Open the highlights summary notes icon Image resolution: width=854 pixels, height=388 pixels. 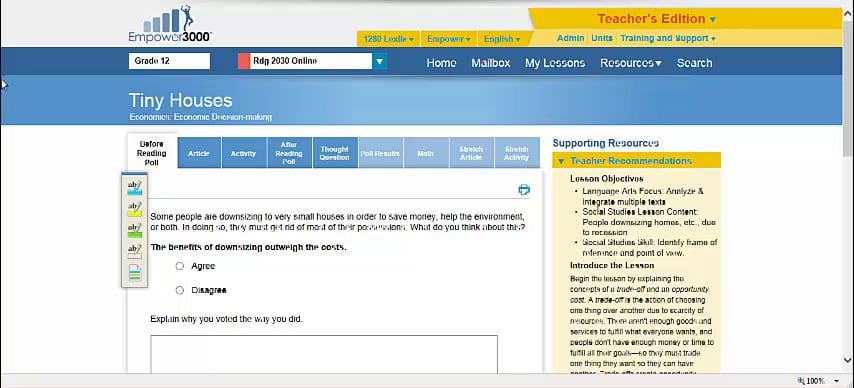tap(135, 273)
